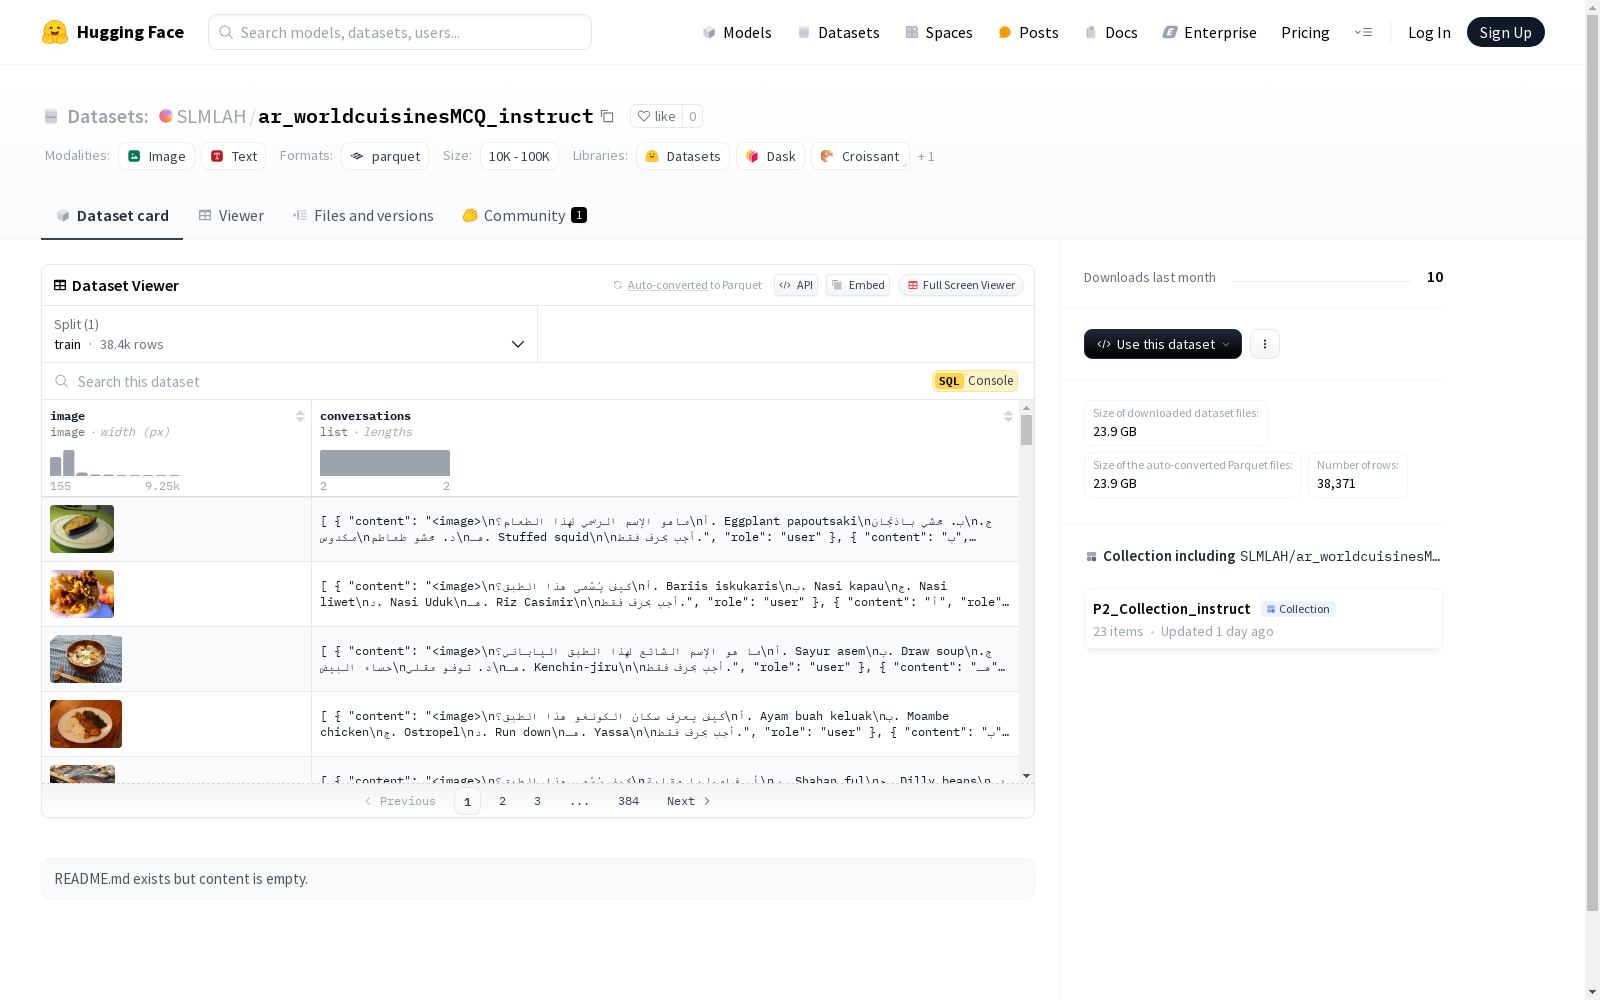This screenshot has width=1600, height=1000.
Task: Go to page 3 of the dataset
Action: (x=537, y=801)
